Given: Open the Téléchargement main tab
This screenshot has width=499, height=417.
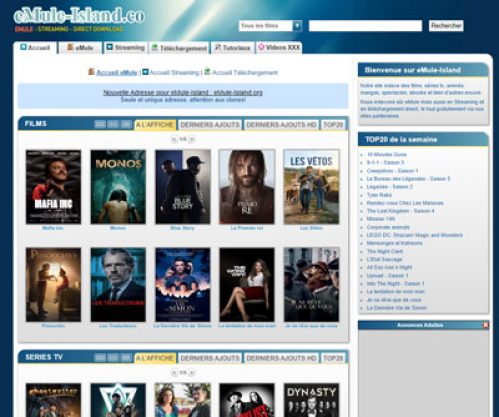Looking at the screenshot, I should (x=179, y=48).
